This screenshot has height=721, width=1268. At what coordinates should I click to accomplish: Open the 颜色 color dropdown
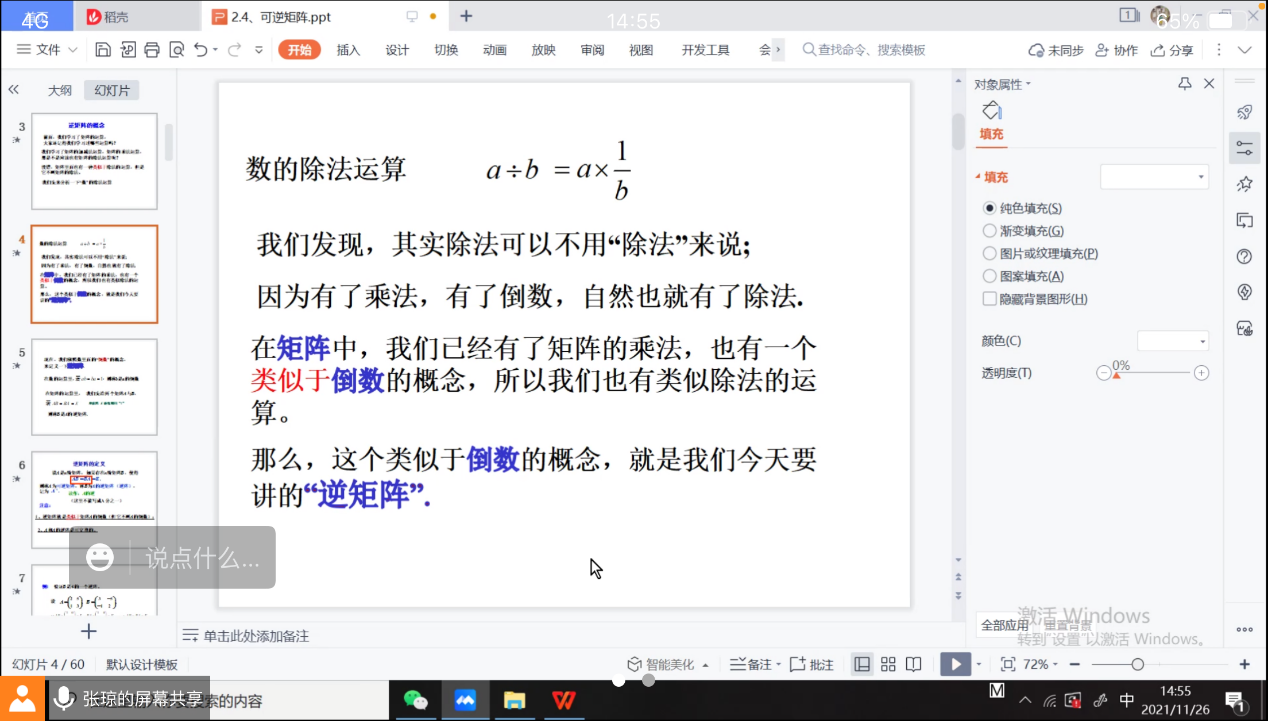1173,341
